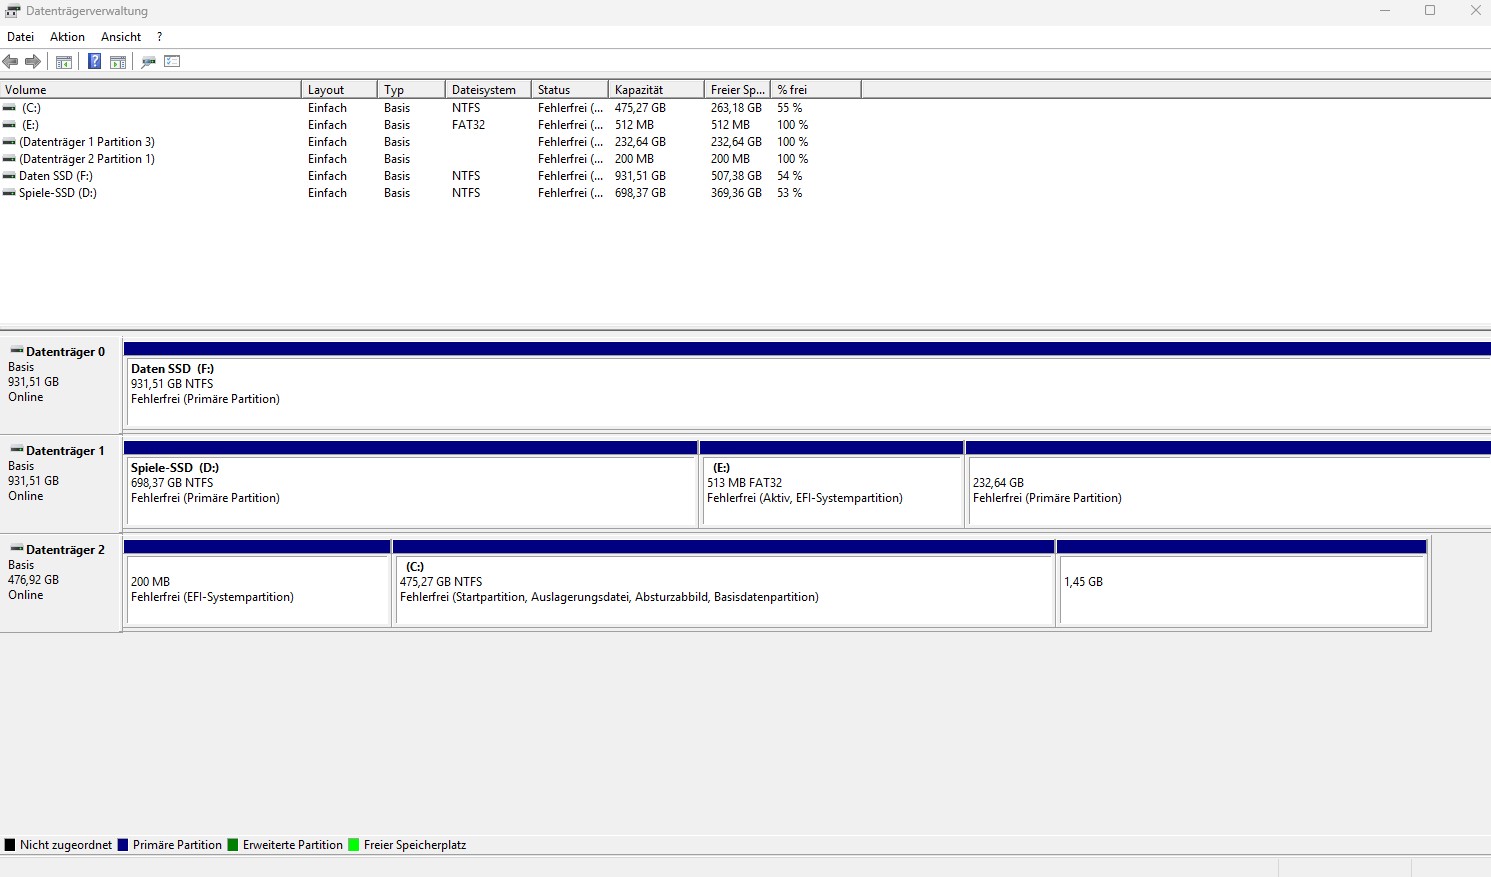Select the Spiele-SSD (D:) partition block

pyautogui.click(x=411, y=484)
